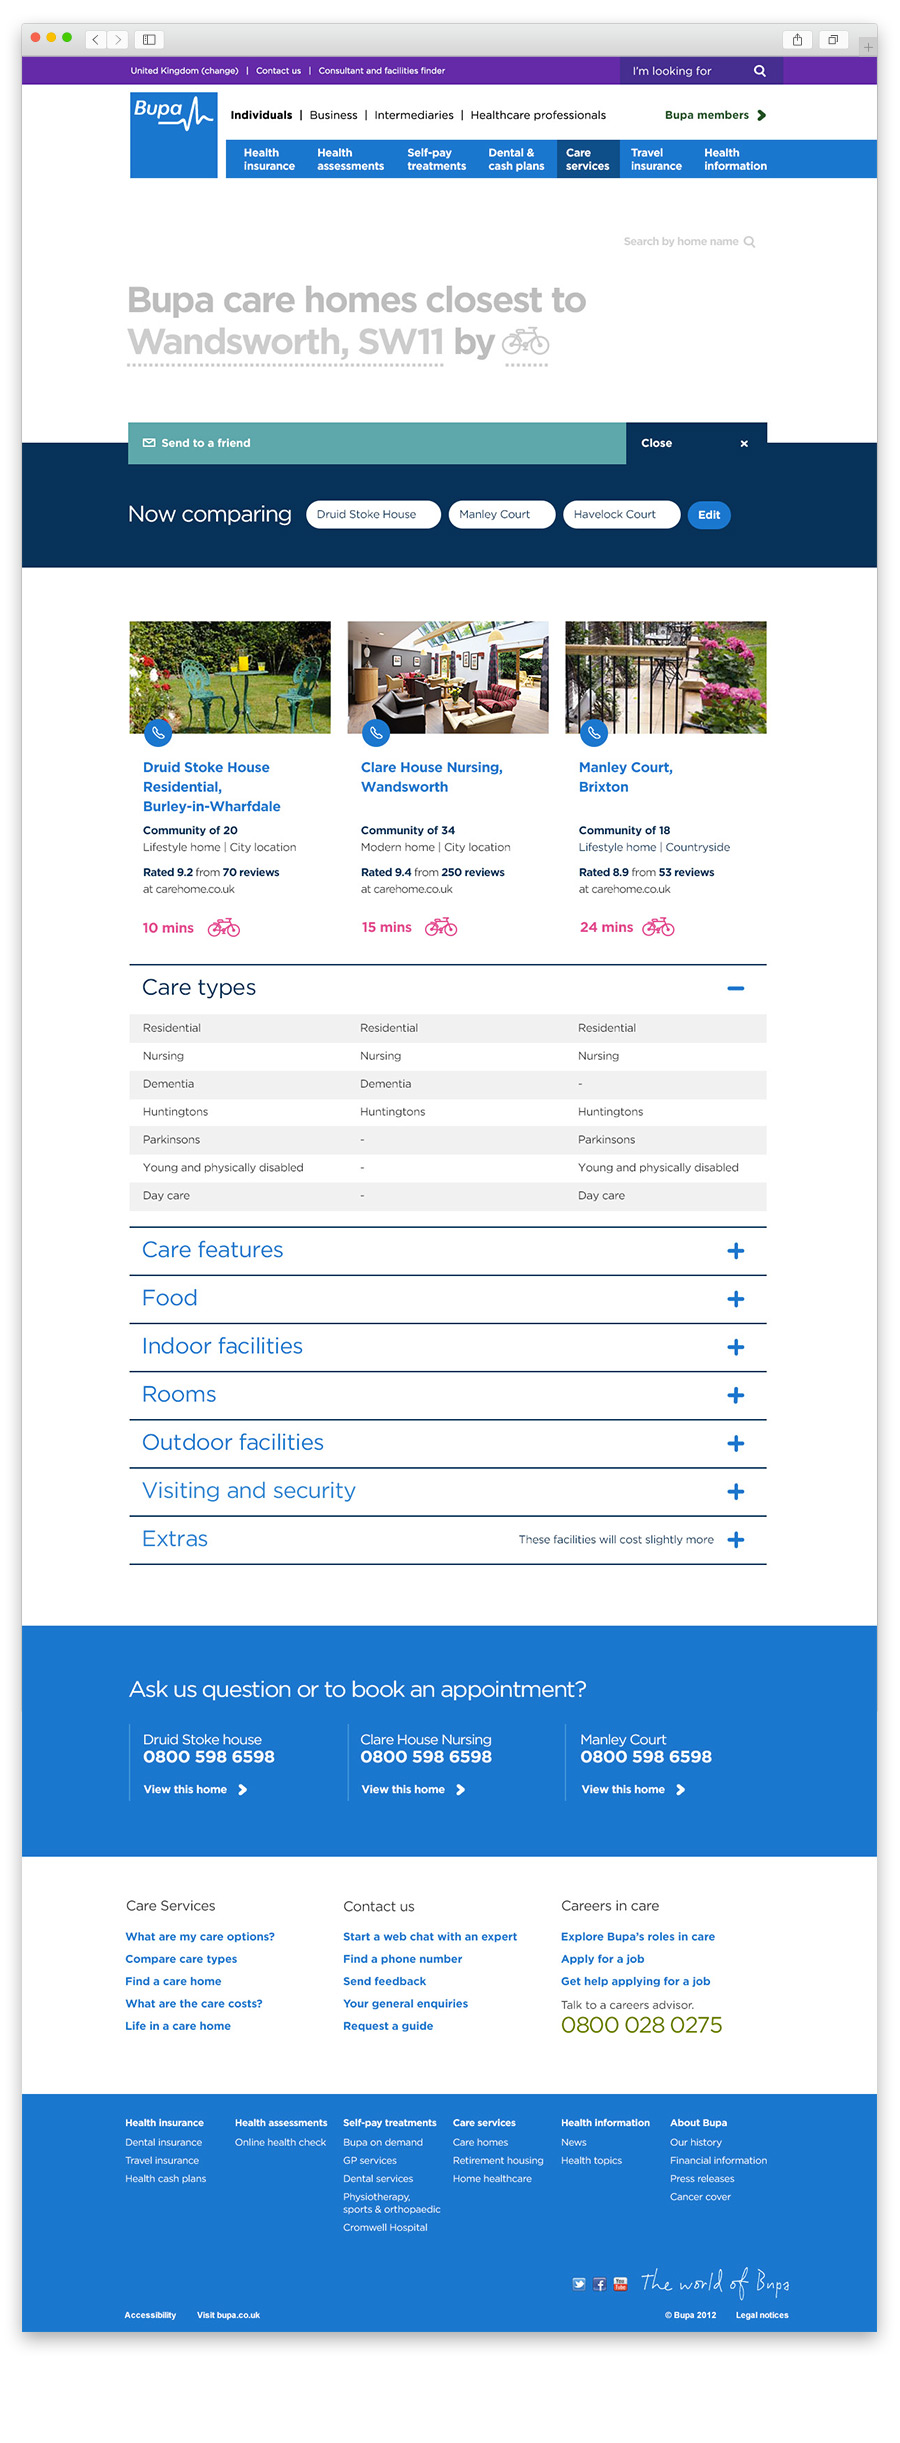Click the phone icon on Clare House photo
The height and width of the screenshot is (2443, 900).
pos(376,733)
